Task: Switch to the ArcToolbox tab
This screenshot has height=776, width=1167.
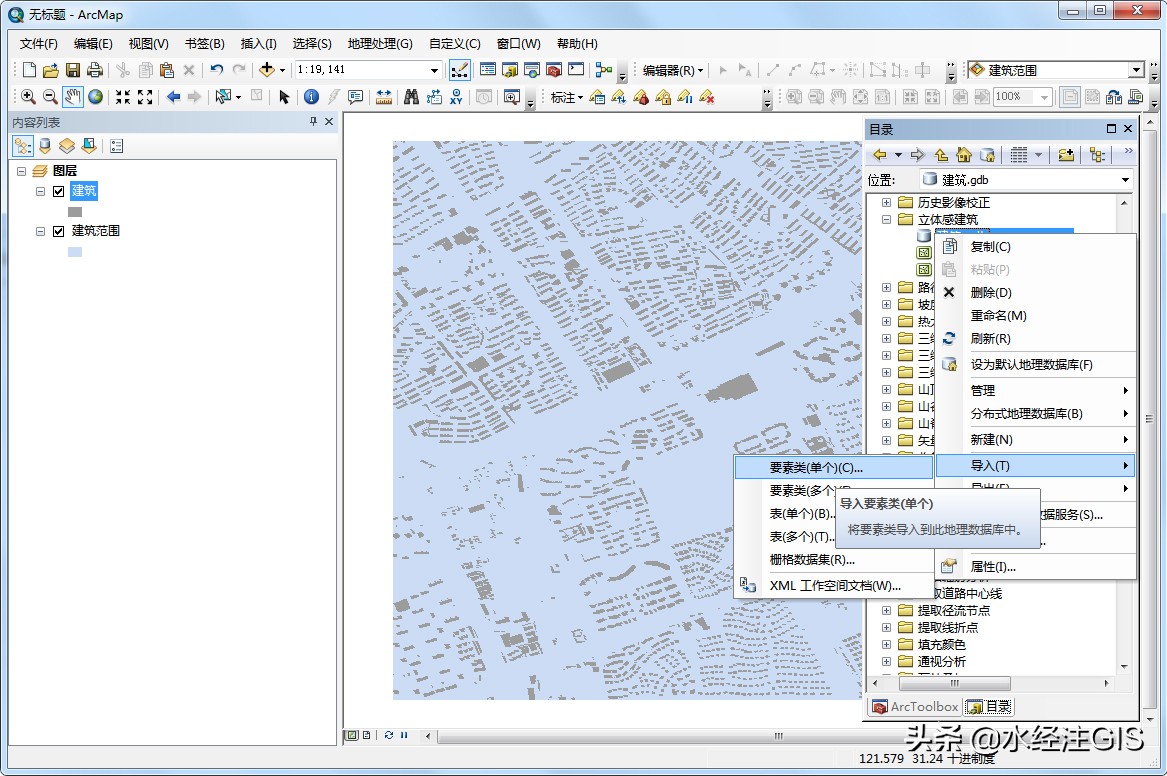Action: pos(915,707)
